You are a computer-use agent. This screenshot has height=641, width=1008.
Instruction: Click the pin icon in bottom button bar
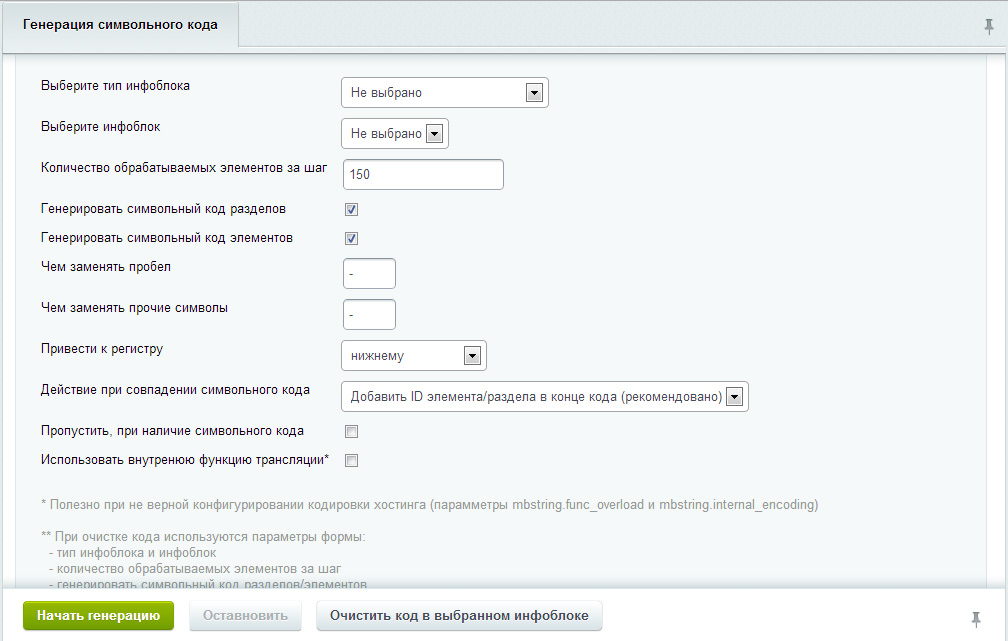976,617
